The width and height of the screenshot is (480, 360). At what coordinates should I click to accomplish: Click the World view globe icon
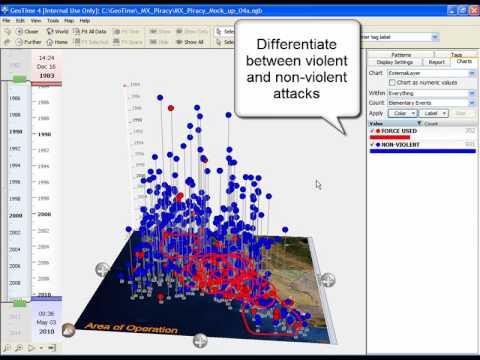pyautogui.click(x=50, y=31)
